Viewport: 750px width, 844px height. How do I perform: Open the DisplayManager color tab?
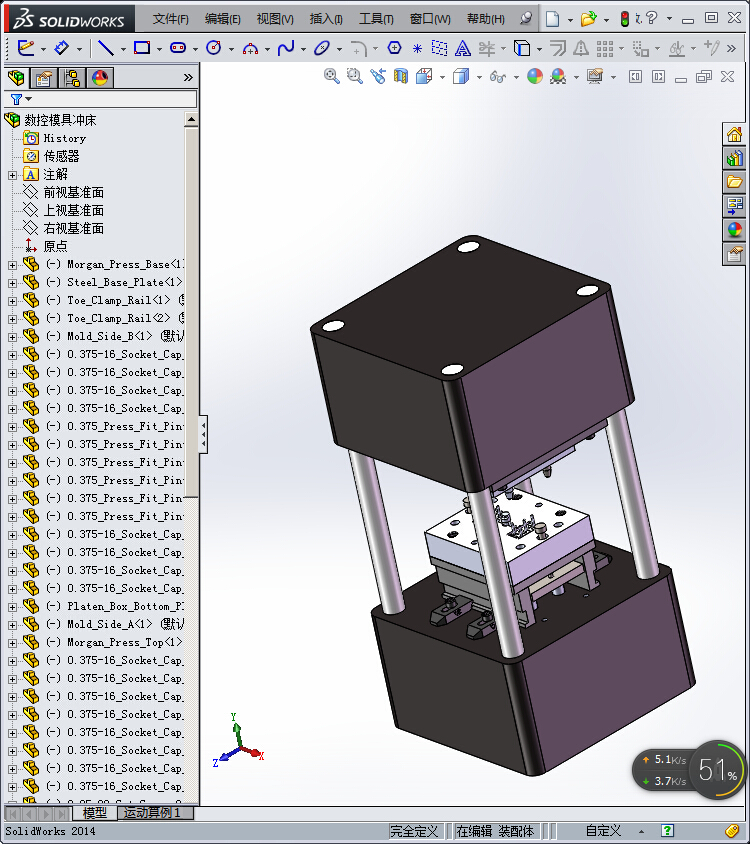point(100,78)
